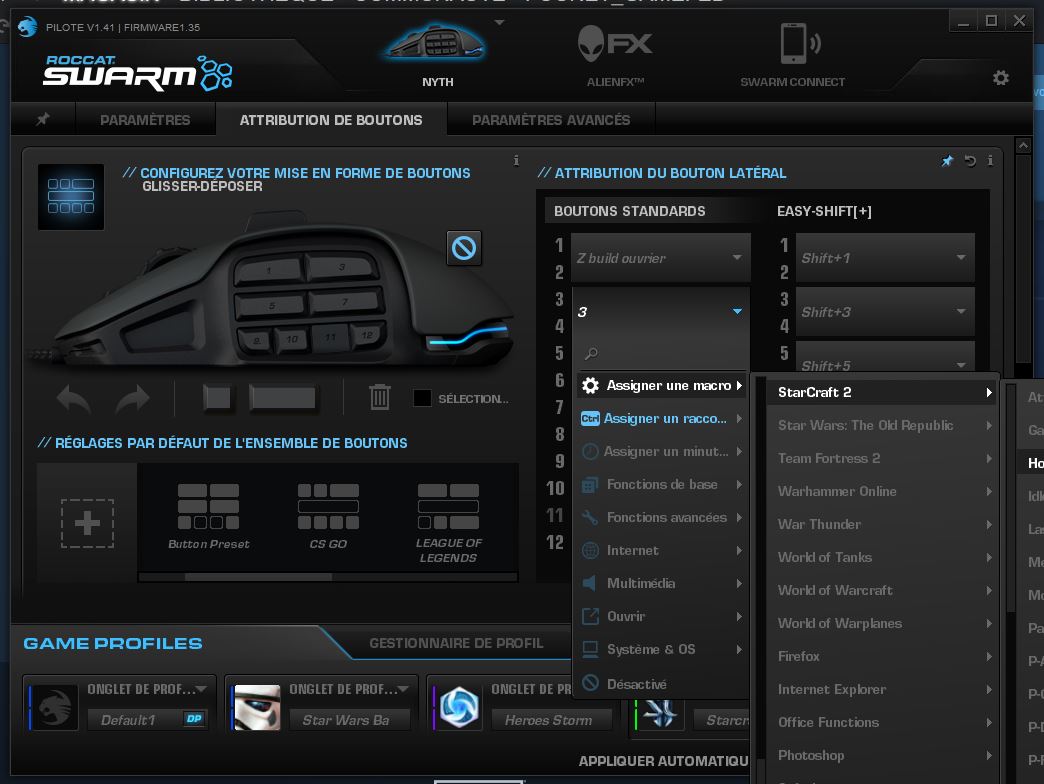Click the search magnifier icon in dropdown
Viewport: 1044px width, 784px height.
coord(591,353)
